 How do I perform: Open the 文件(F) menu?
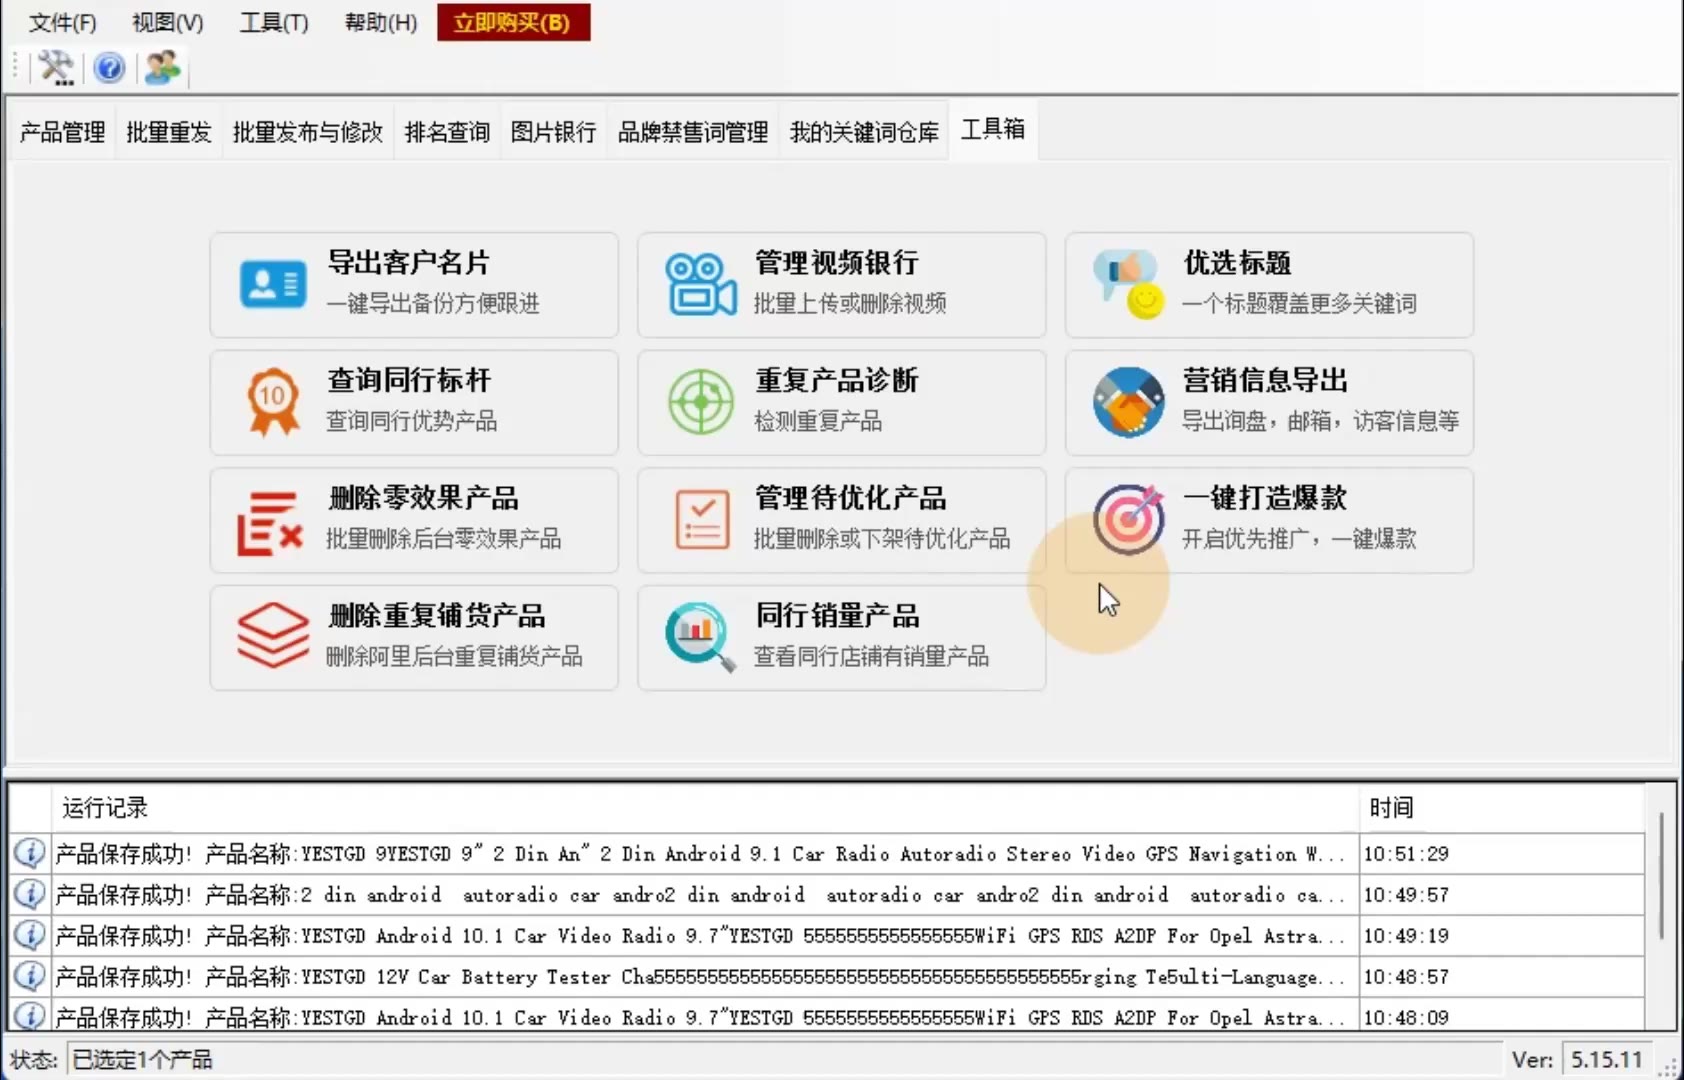click(62, 22)
